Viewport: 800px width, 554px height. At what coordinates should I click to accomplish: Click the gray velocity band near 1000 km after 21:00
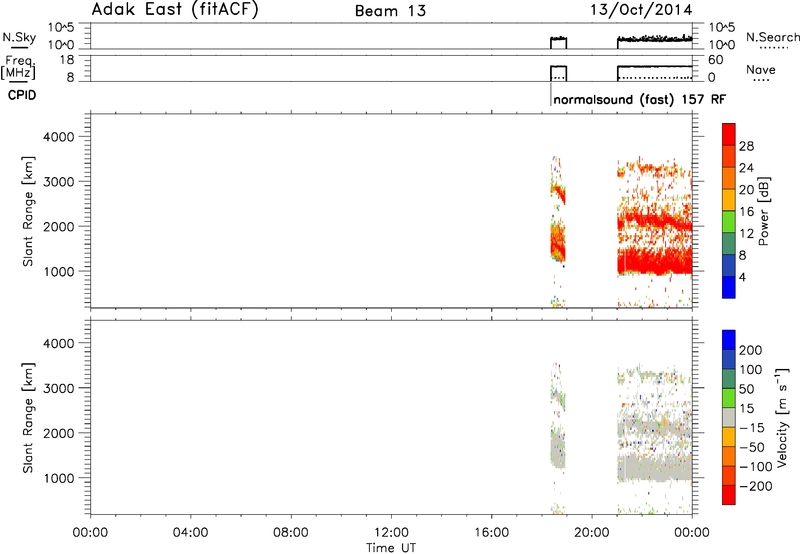(x=655, y=467)
